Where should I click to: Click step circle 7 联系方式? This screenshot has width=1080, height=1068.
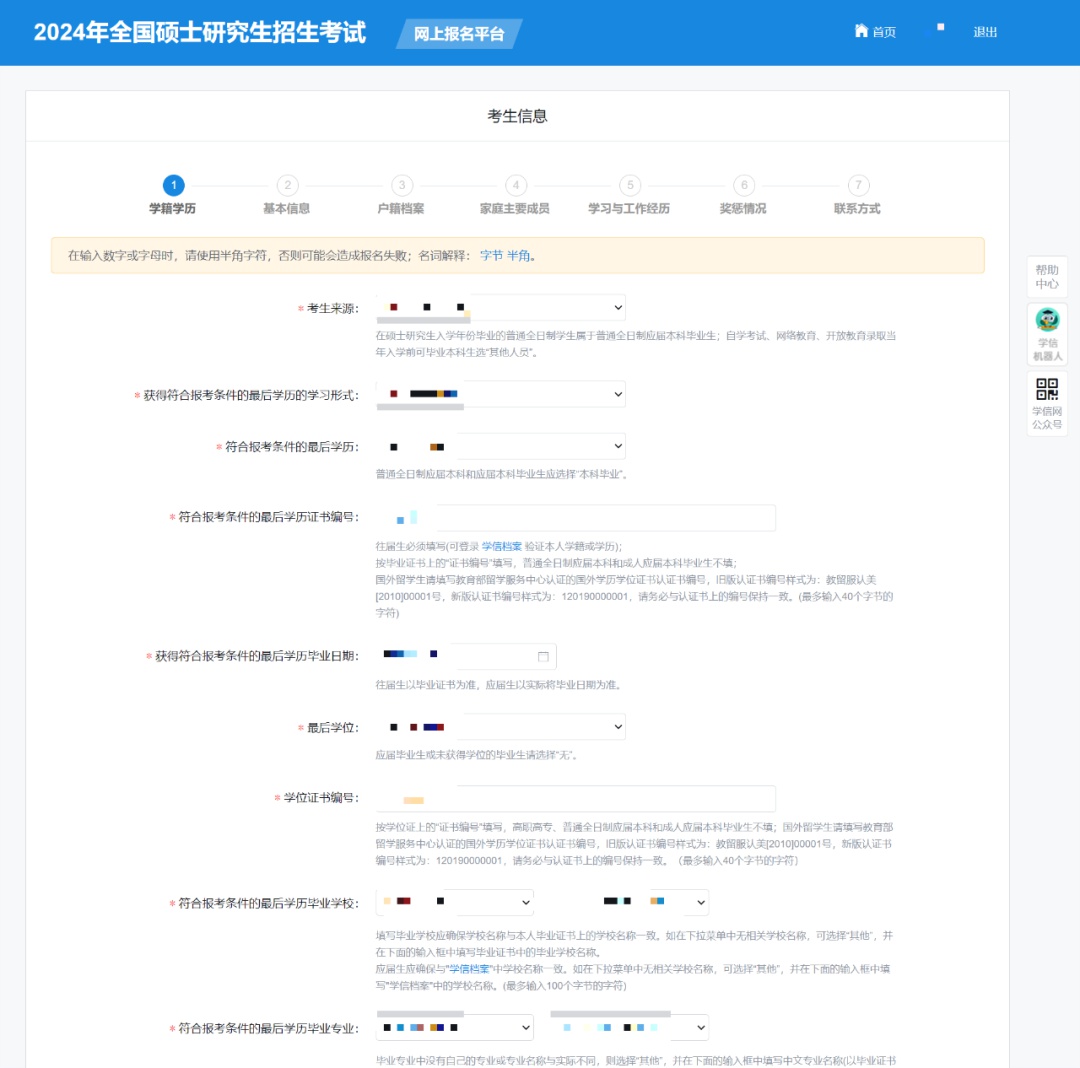tap(858, 185)
